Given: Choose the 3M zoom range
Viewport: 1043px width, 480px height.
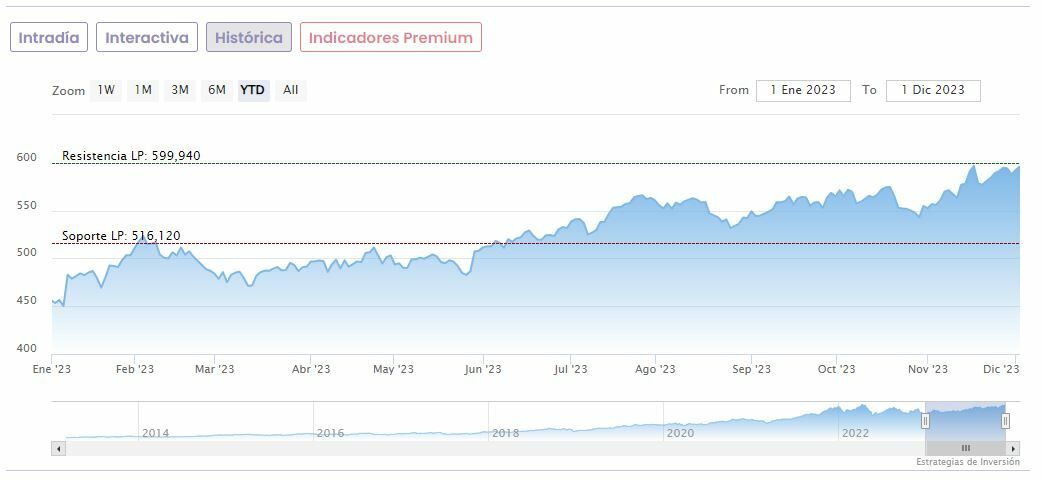Looking at the screenshot, I should (x=180, y=90).
